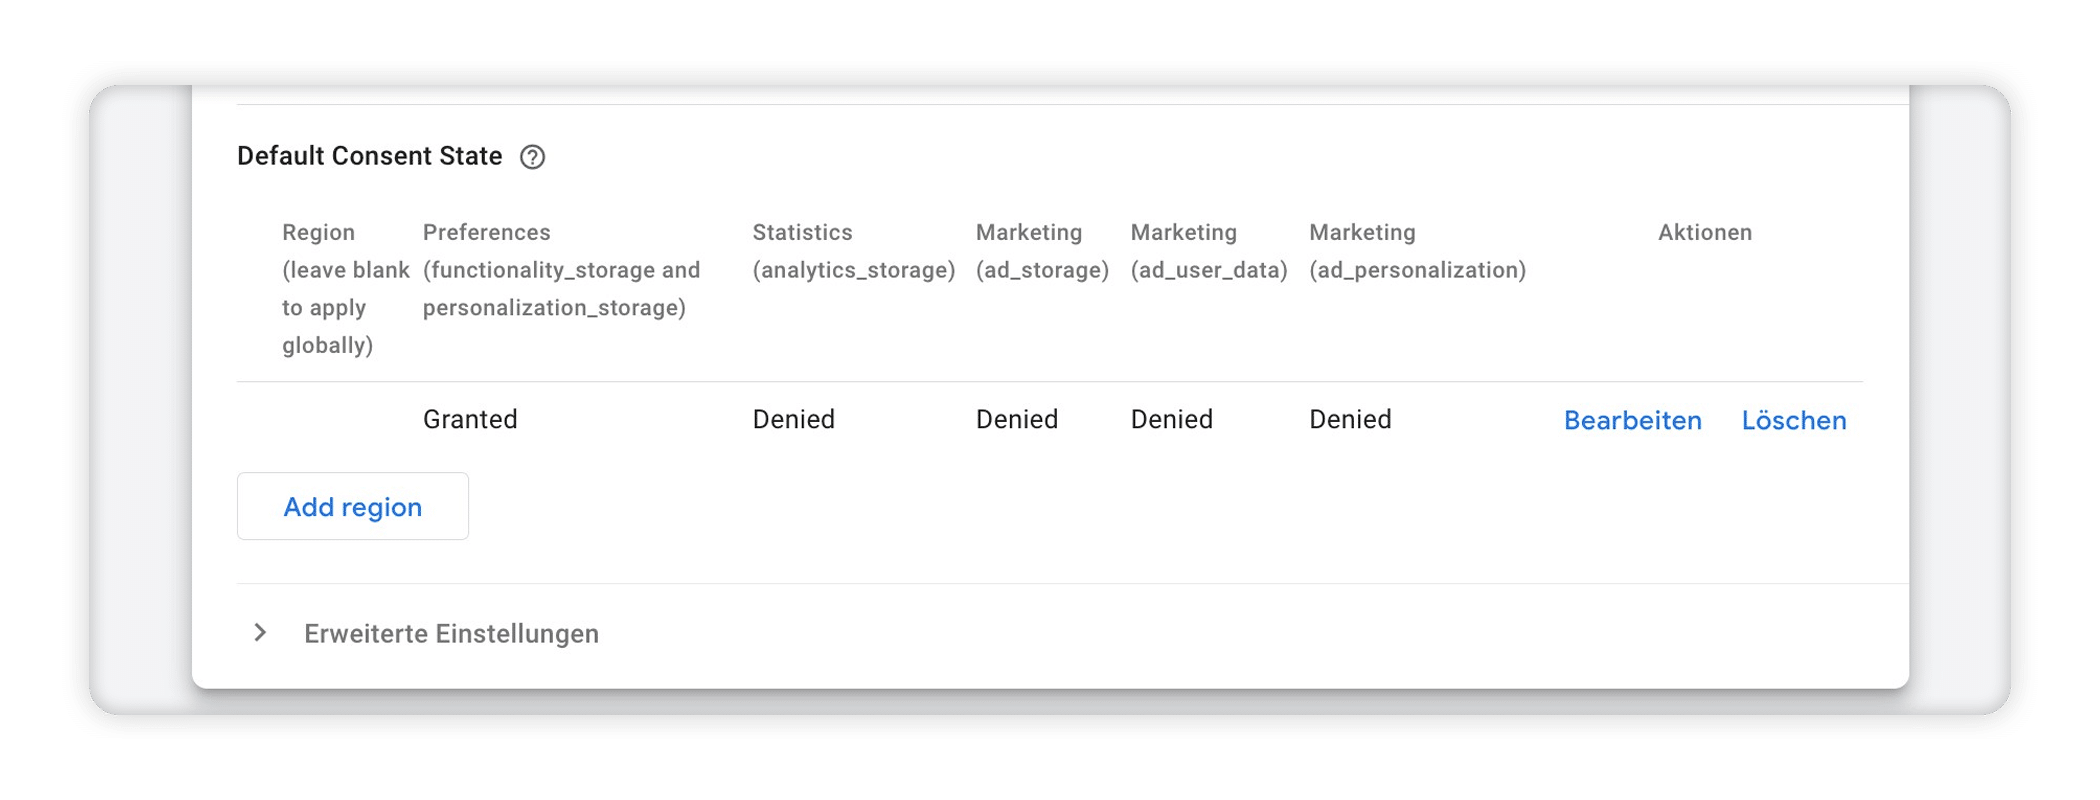This screenshot has height=800, width=2100.
Task: Select the Denied value under ad_user_data
Action: [x=1171, y=419]
